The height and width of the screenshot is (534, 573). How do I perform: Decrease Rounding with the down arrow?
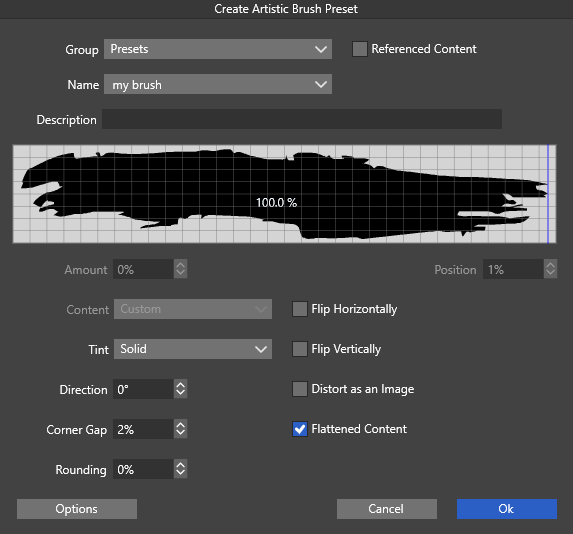click(181, 473)
